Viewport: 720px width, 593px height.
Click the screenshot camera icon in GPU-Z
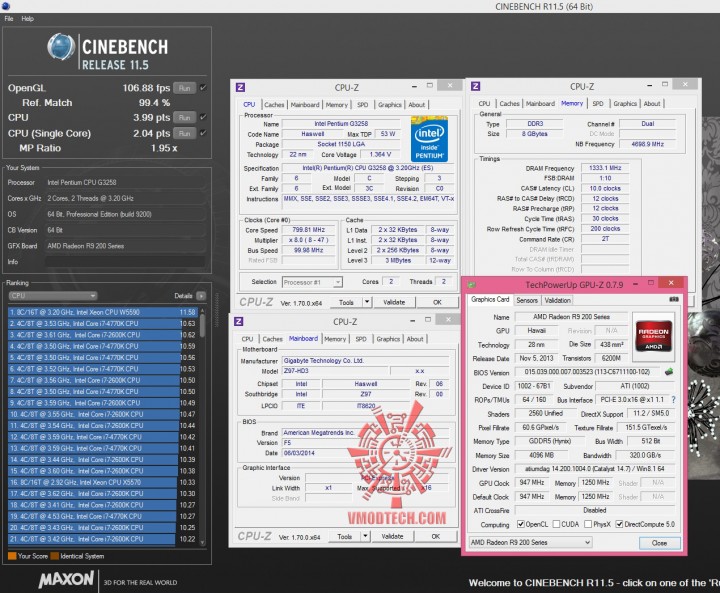coord(674,299)
